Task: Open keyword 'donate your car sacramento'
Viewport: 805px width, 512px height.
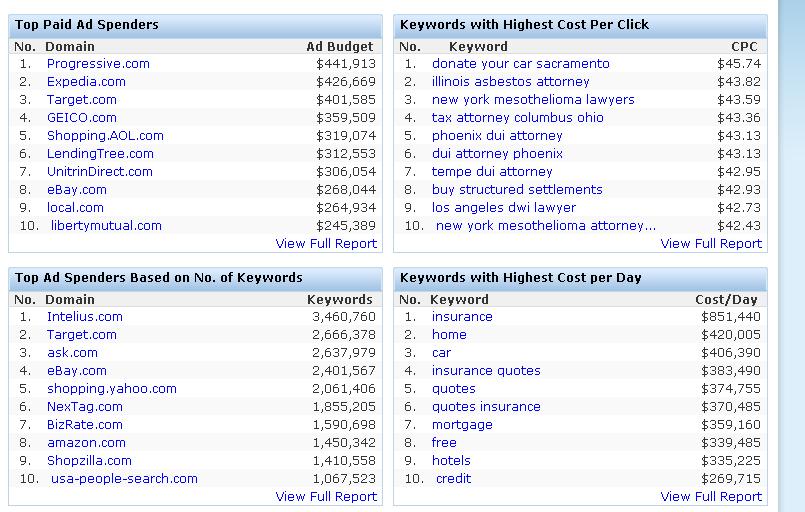Action: click(x=521, y=64)
